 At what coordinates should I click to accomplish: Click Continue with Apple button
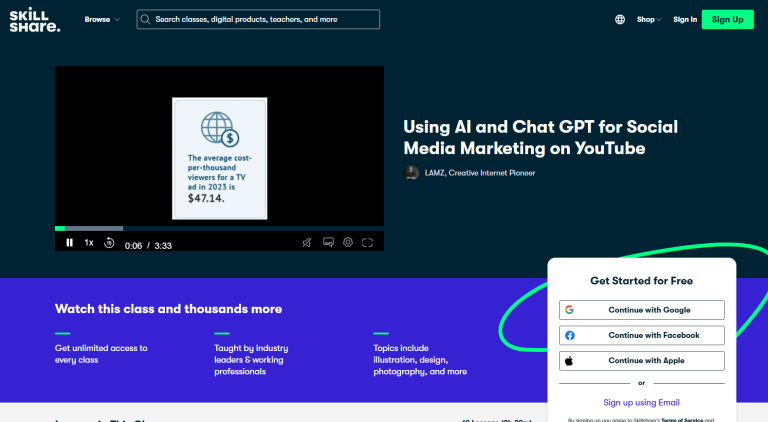(642, 361)
